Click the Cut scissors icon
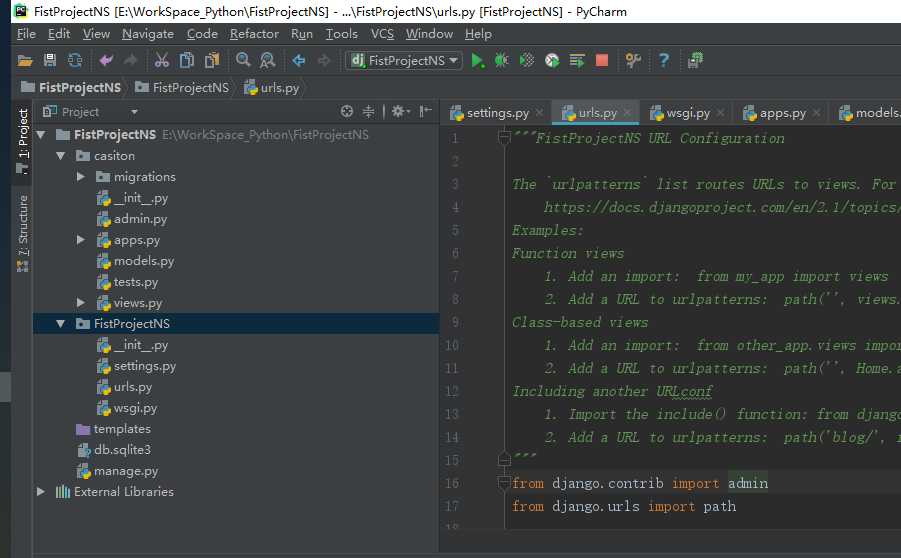The image size is (901, 558). (x=161, y=60)
